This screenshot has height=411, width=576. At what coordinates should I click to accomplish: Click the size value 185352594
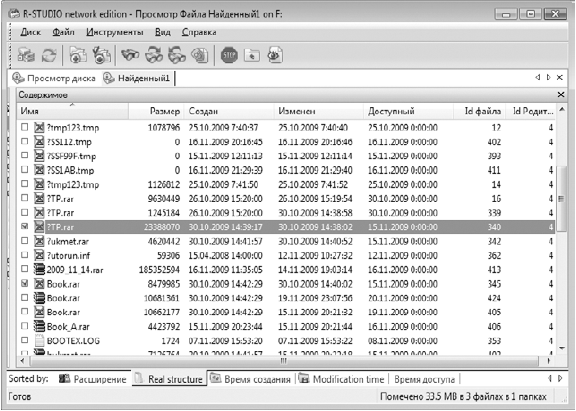159,270
